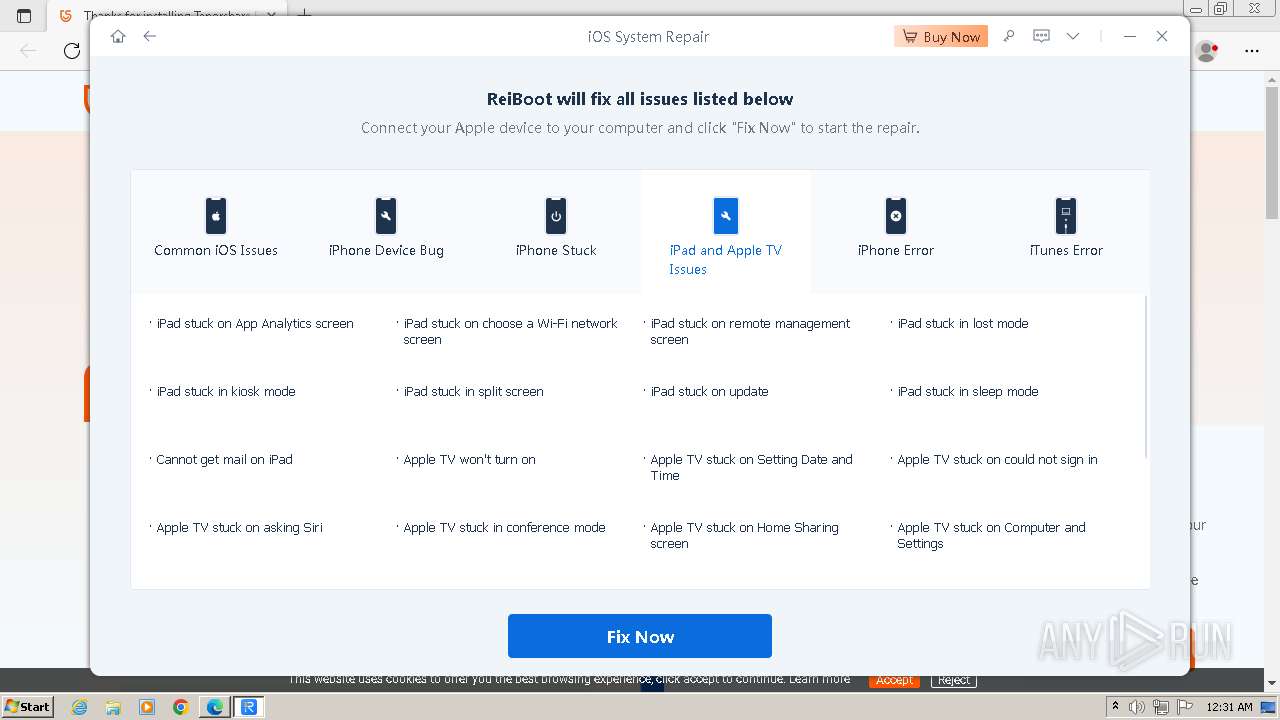The image size is (1280, 720).
Task: Click 'Apple TV stuck on could not sign in'
Action: click(997, 460)
